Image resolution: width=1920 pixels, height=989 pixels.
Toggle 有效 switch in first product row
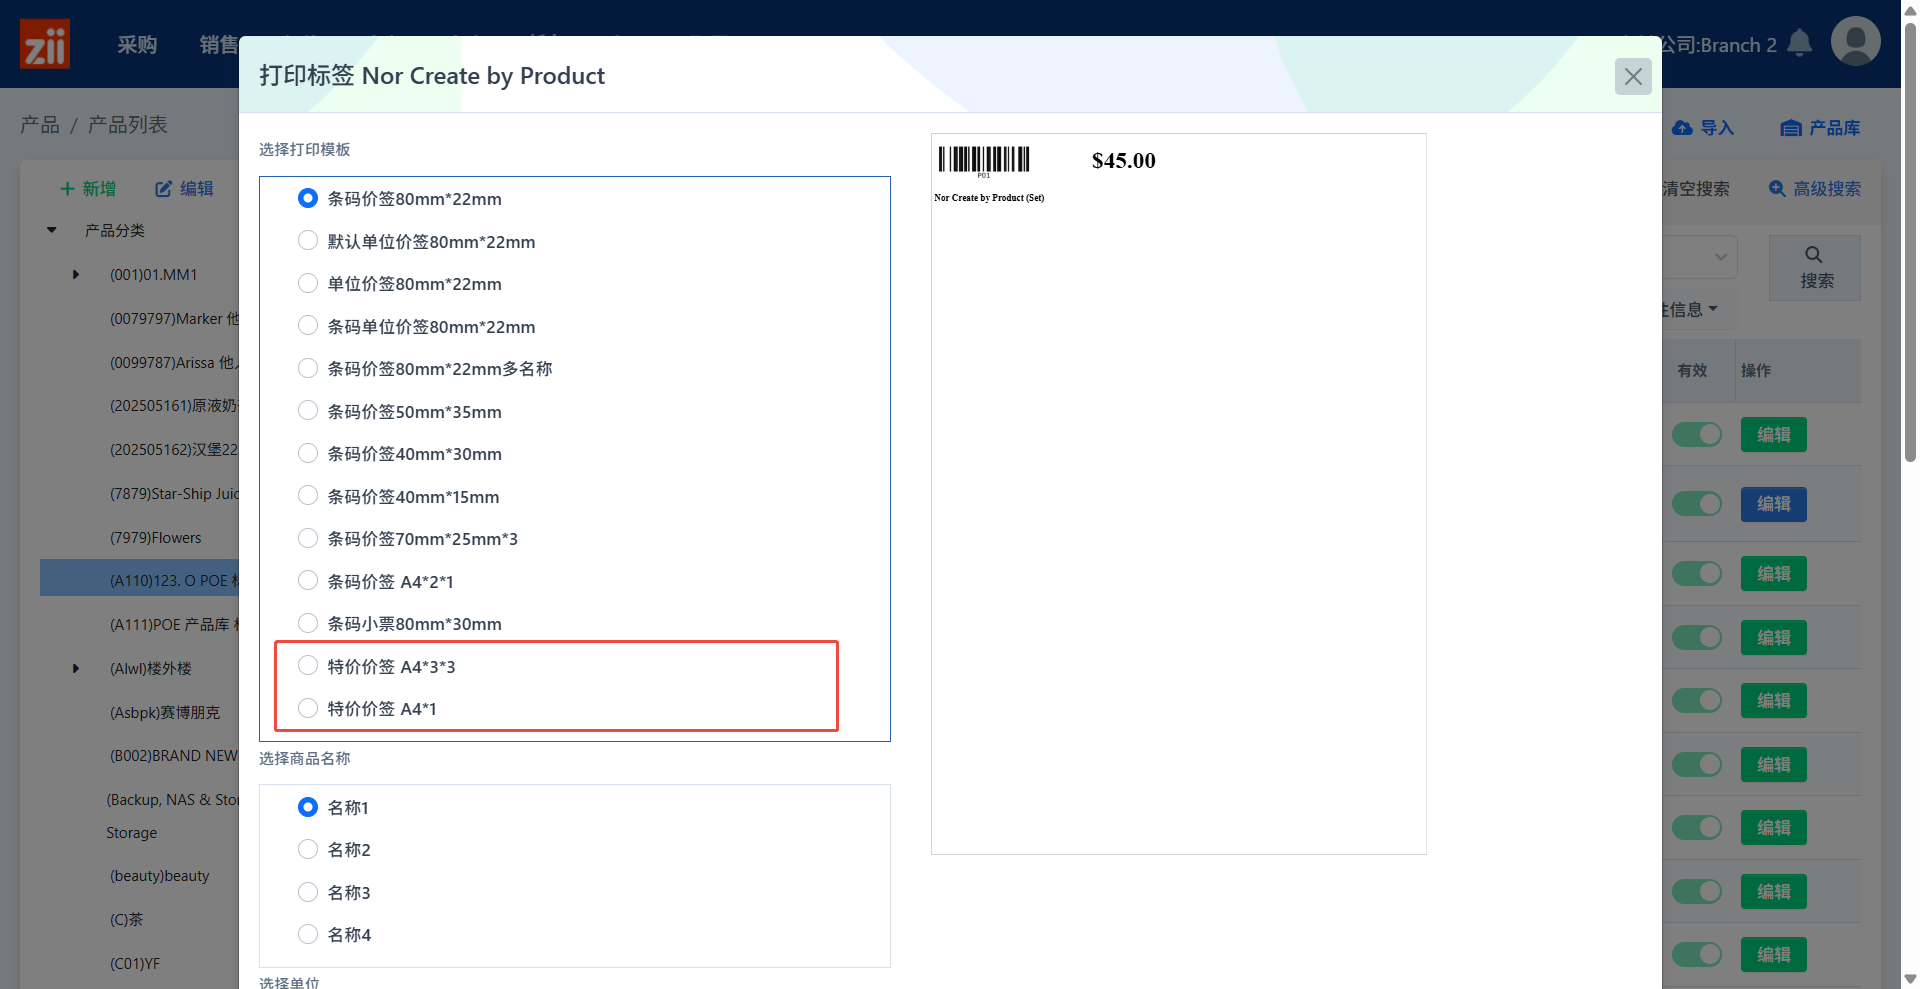[1697, 435]
